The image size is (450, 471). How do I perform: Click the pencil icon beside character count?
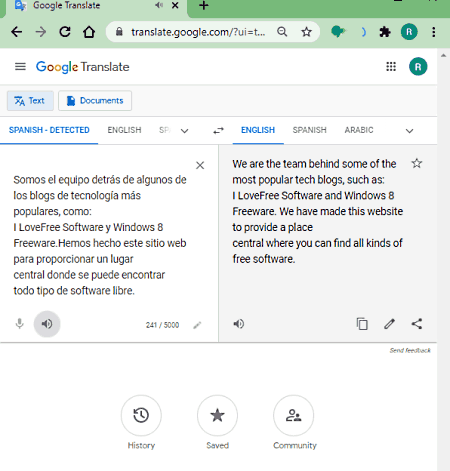pos(197,325)
